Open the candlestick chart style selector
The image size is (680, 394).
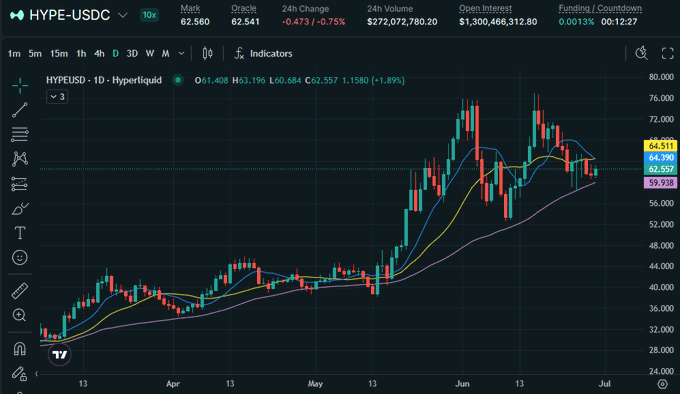coord(207,53)
